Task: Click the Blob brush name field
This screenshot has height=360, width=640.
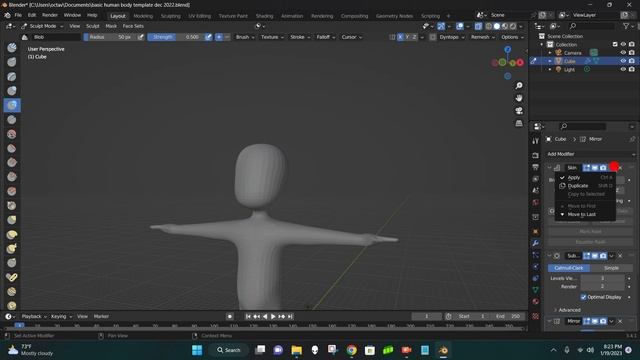Action: [56, 37]
